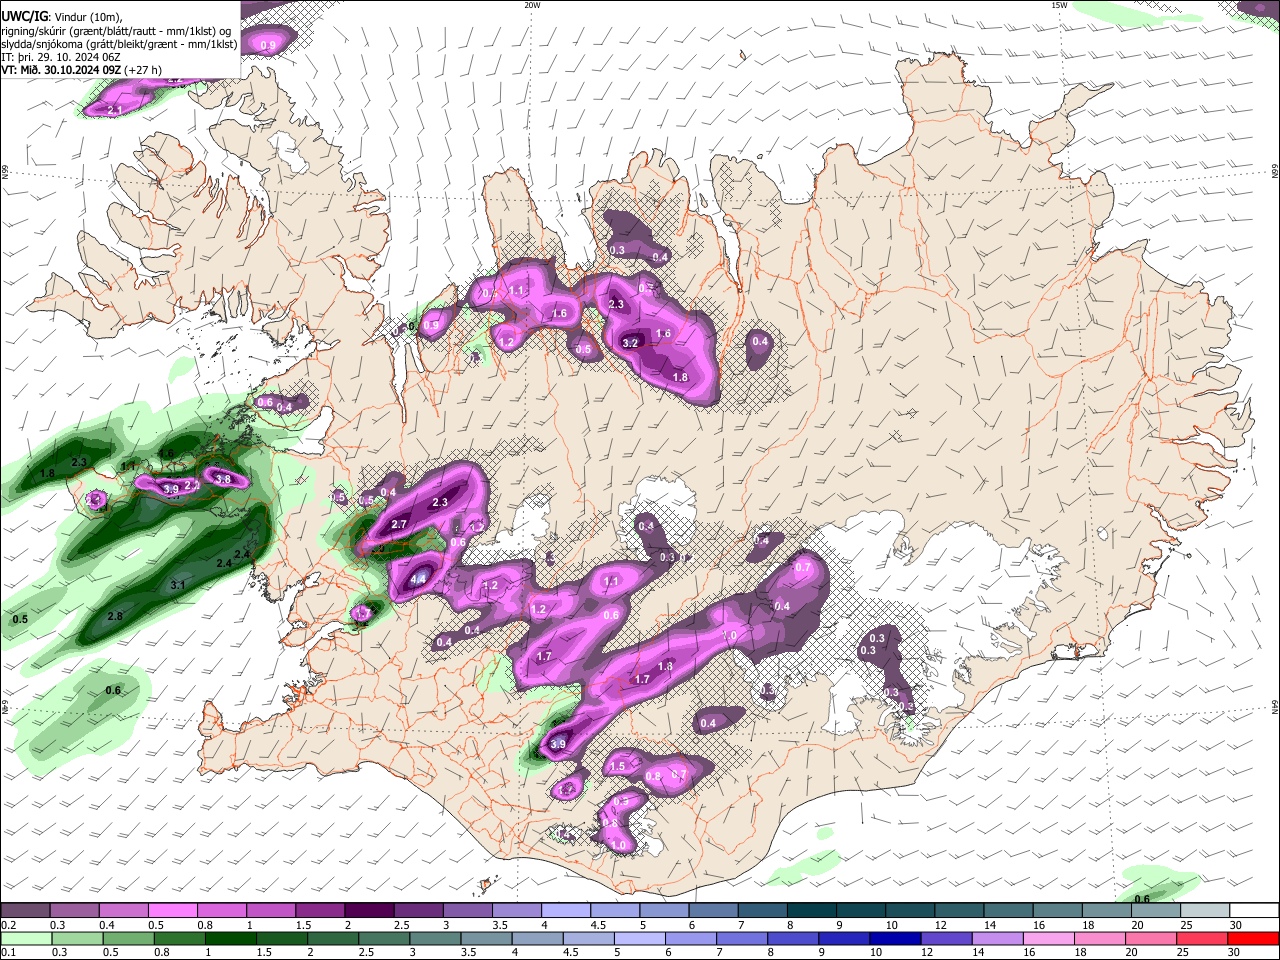The height and width of the screenshot is (960, 1280).
Task: Select the white swatch ending the purple legend row
Action: (x=1252, y=911)
